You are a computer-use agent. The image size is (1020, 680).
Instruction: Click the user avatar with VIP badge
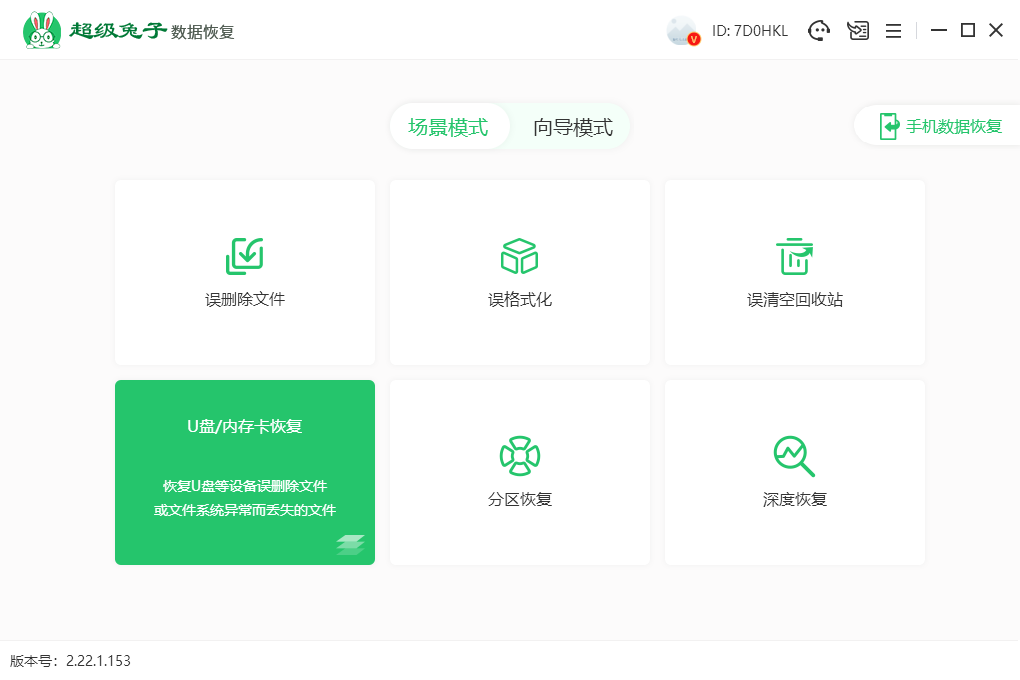[682, 31]
